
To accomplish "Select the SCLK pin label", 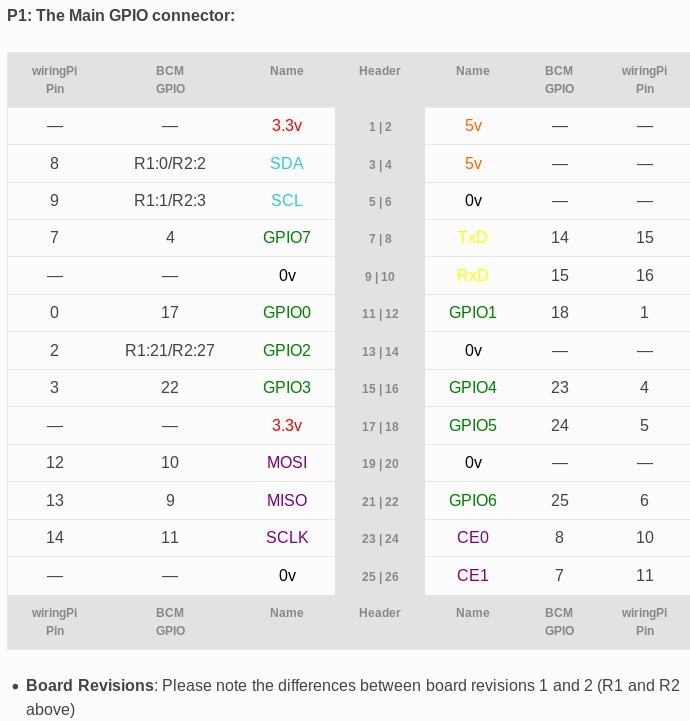I will [x=287, y=537].
